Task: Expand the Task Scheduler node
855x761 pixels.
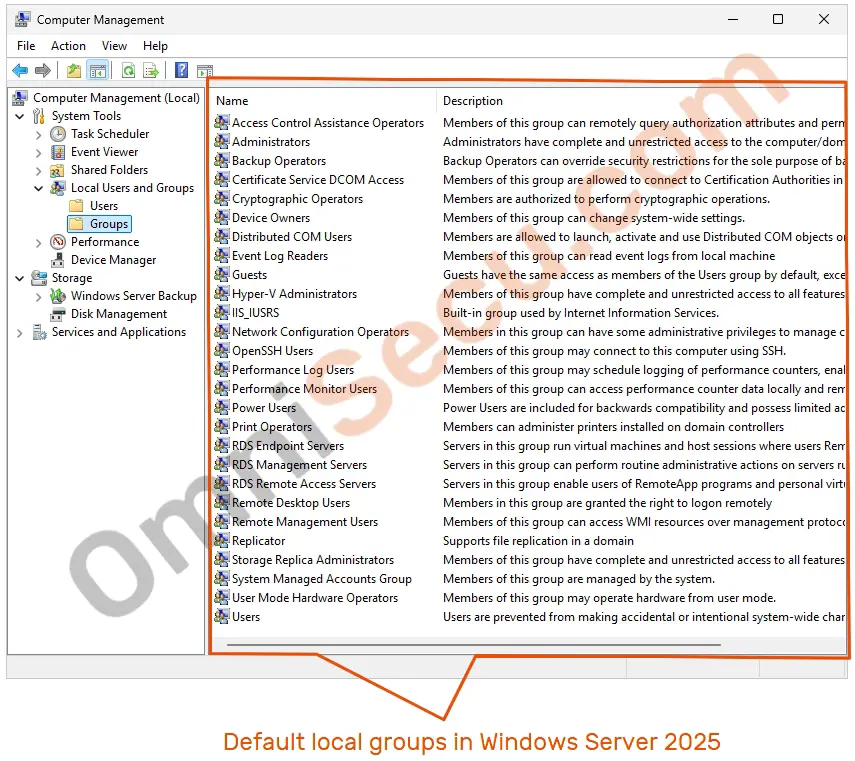Action: click(38, 135)
